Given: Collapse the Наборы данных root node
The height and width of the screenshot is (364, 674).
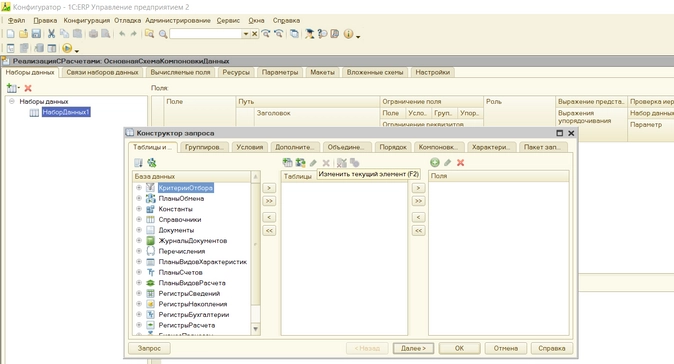Looking at the screenshot, I should click(12, 101).
